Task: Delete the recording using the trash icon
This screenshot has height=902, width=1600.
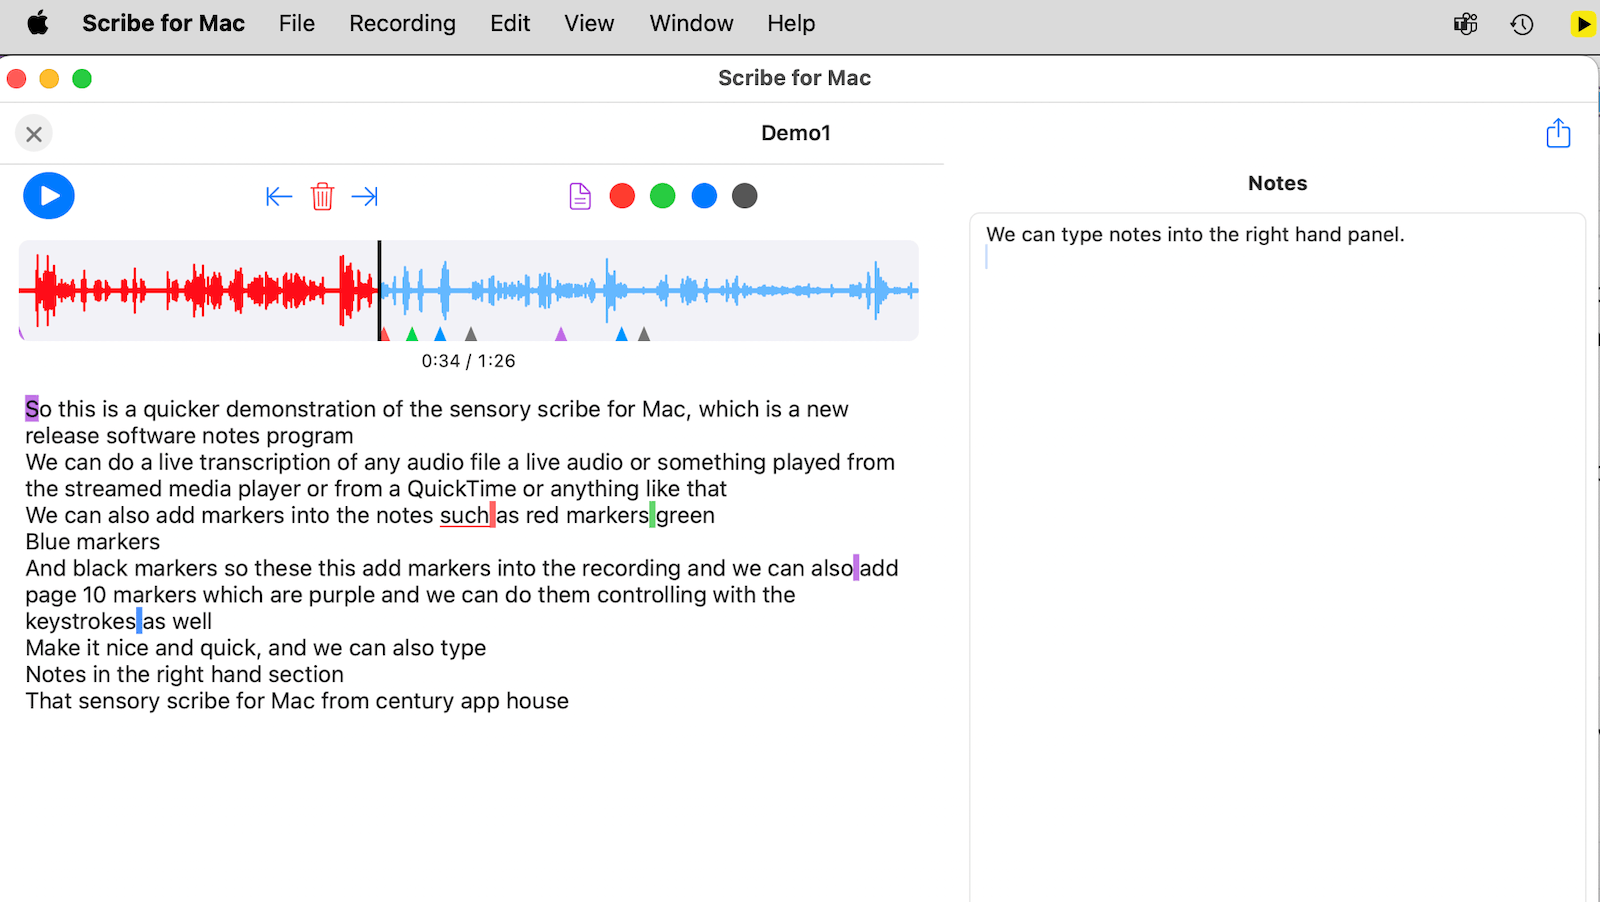Action: (x=322, y=196)
